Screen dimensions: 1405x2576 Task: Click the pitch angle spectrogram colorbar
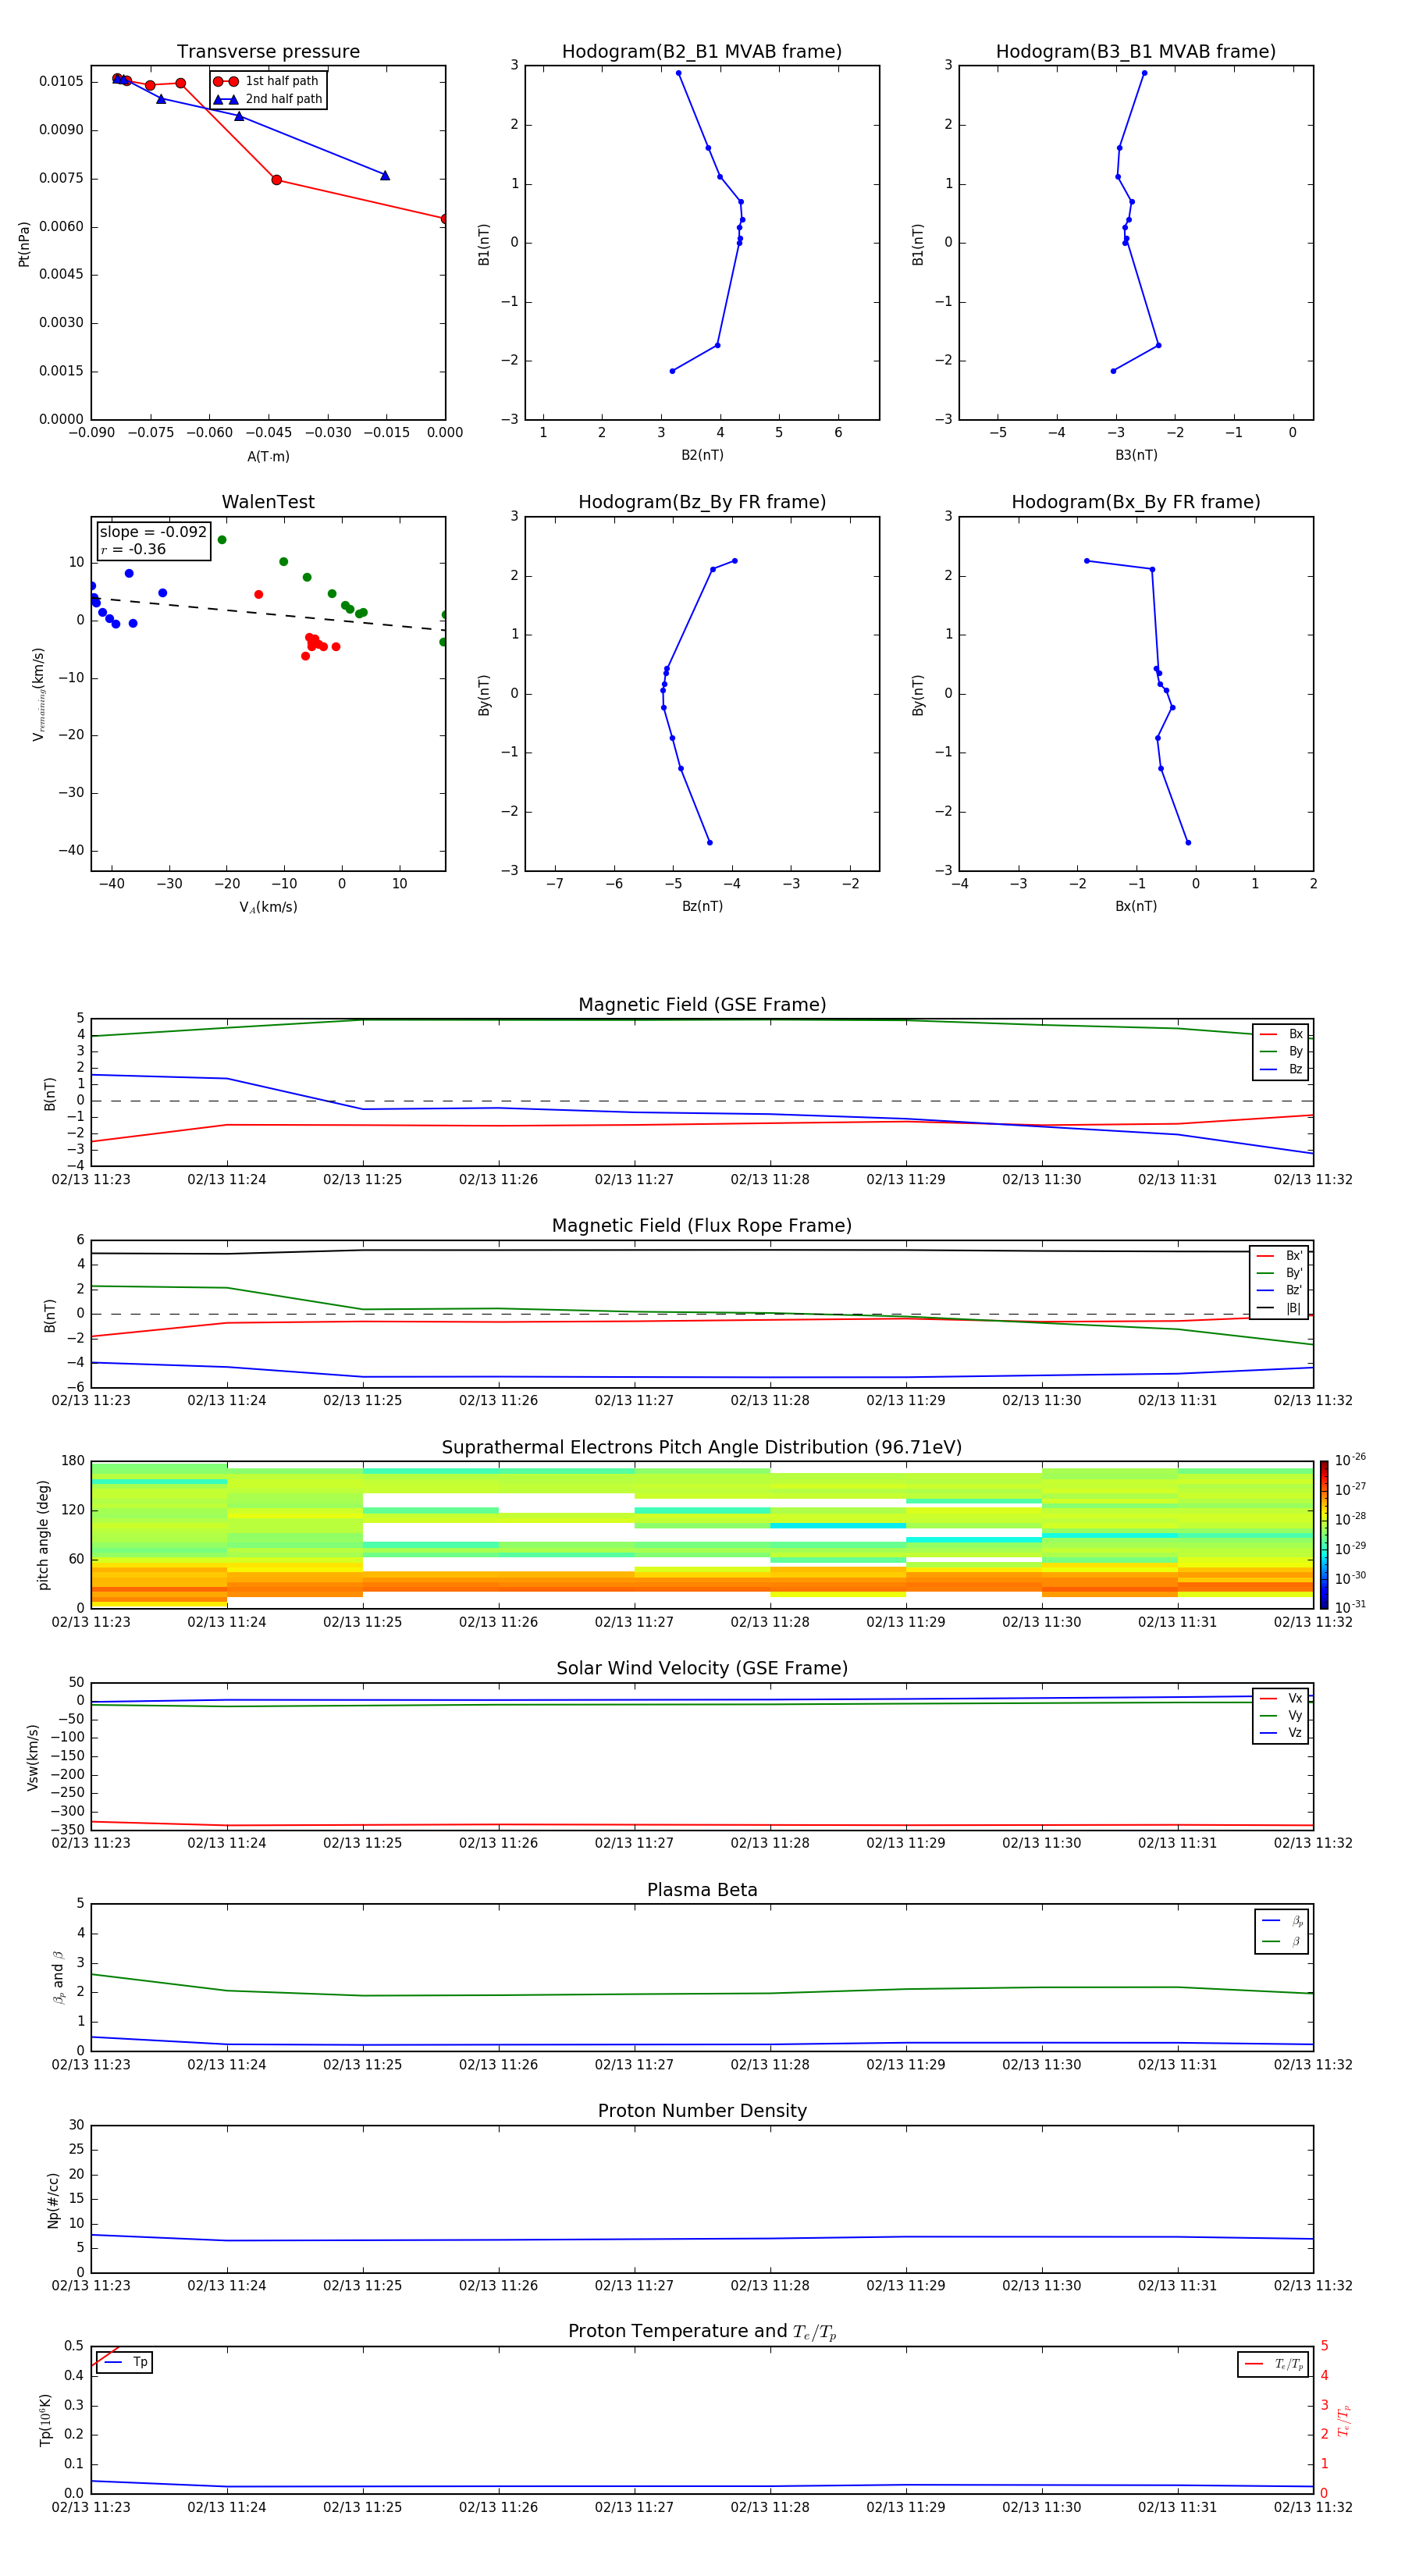(x=1323, y=1534)
